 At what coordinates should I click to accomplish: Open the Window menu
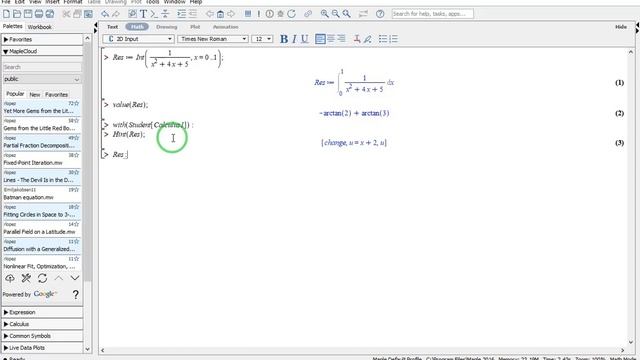pyautogui.click(x=174, y=2)
